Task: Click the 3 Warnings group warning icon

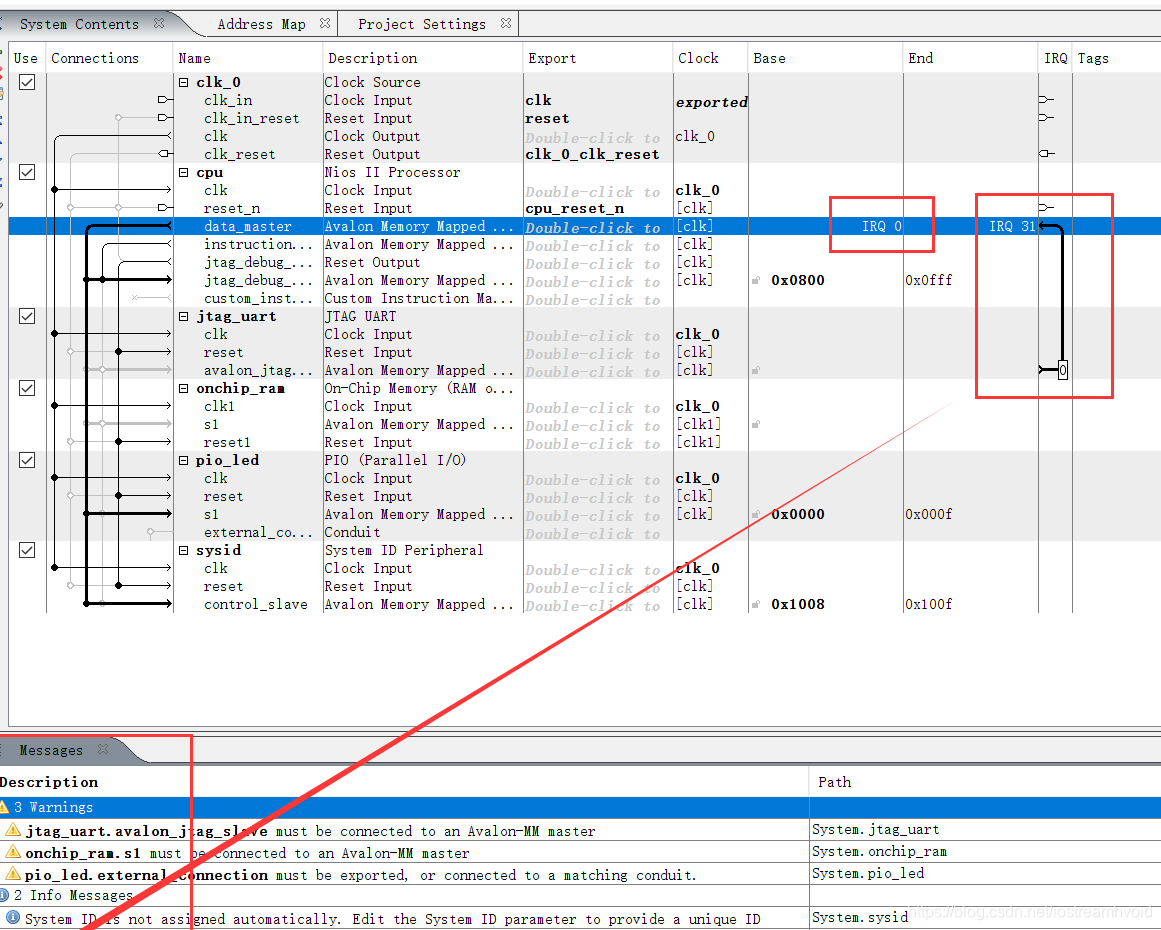Action: tap(4, 807)
